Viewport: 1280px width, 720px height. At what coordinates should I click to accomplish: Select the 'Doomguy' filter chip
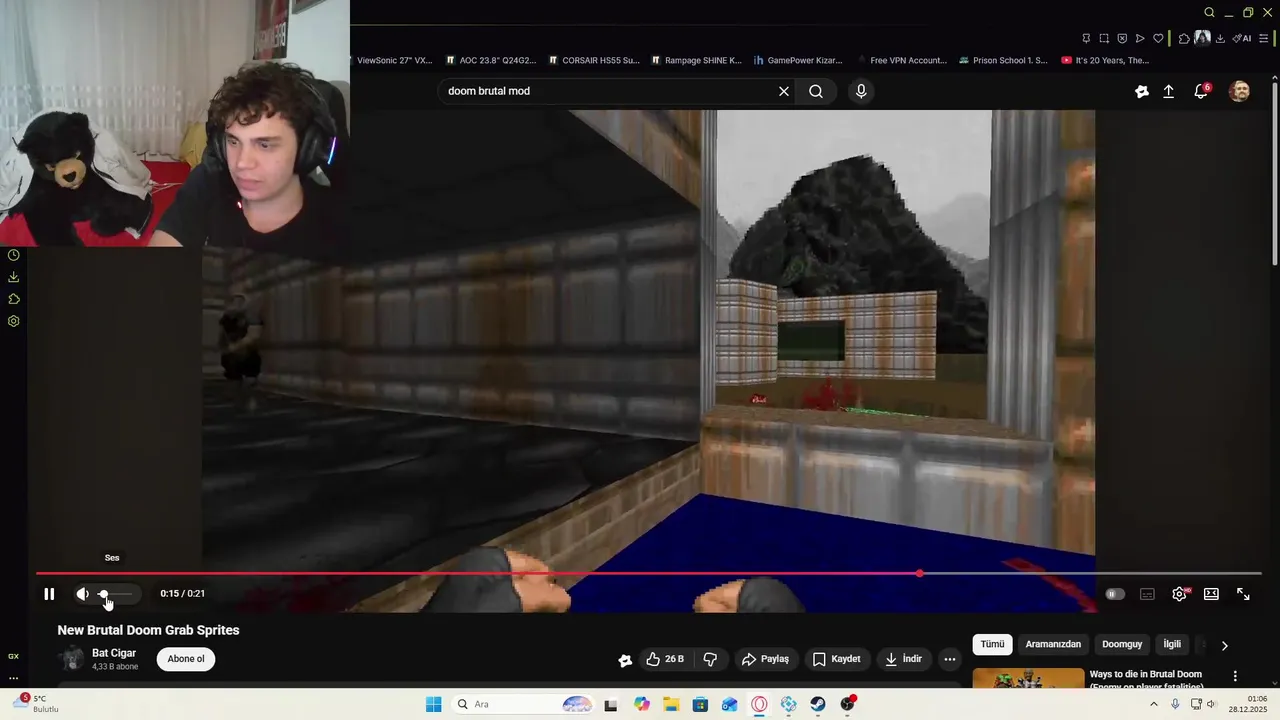pyautogui.click(x=1122, y=645)
